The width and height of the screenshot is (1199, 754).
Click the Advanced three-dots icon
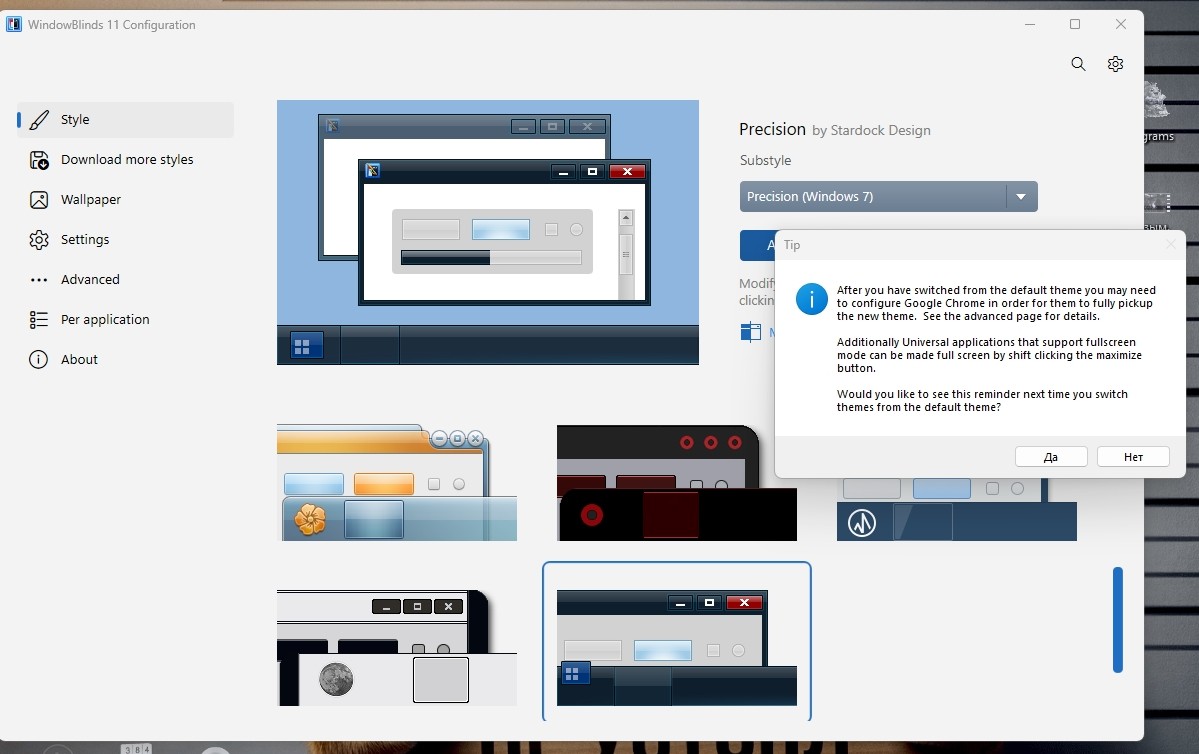(39, 280)
